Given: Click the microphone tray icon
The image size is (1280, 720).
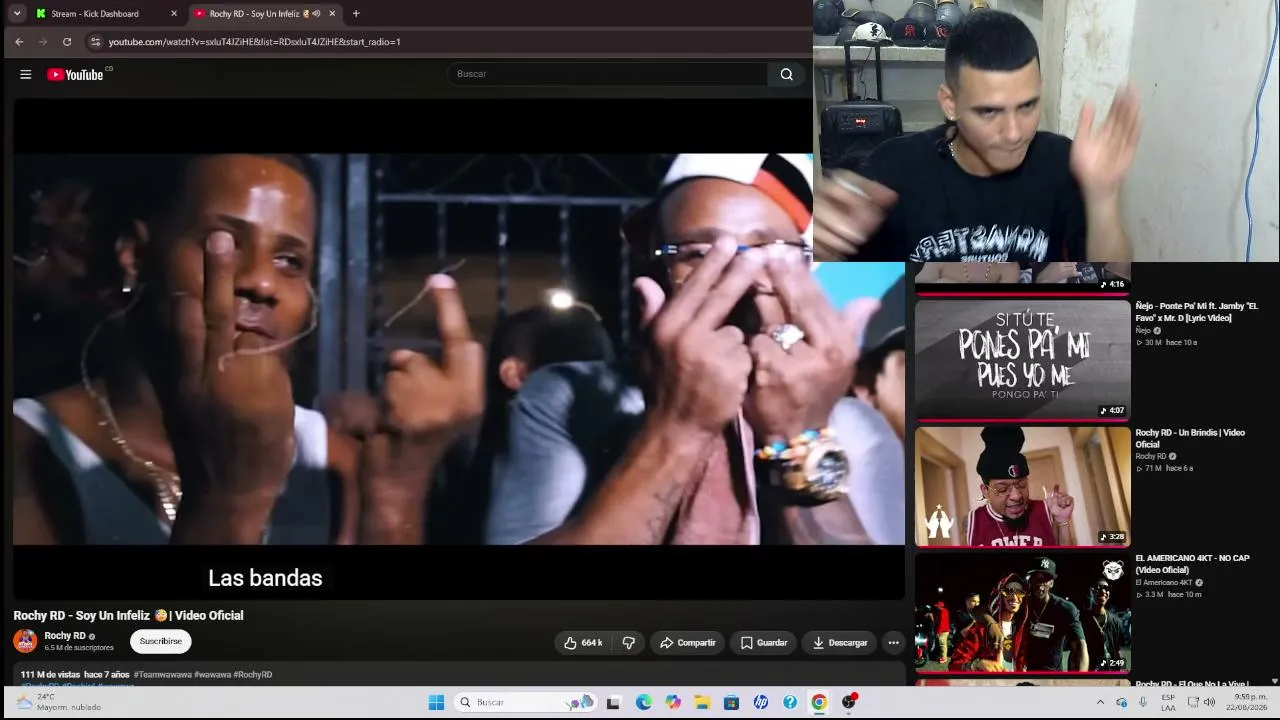Looking at the screenshot, I should tap(1143, 702).
